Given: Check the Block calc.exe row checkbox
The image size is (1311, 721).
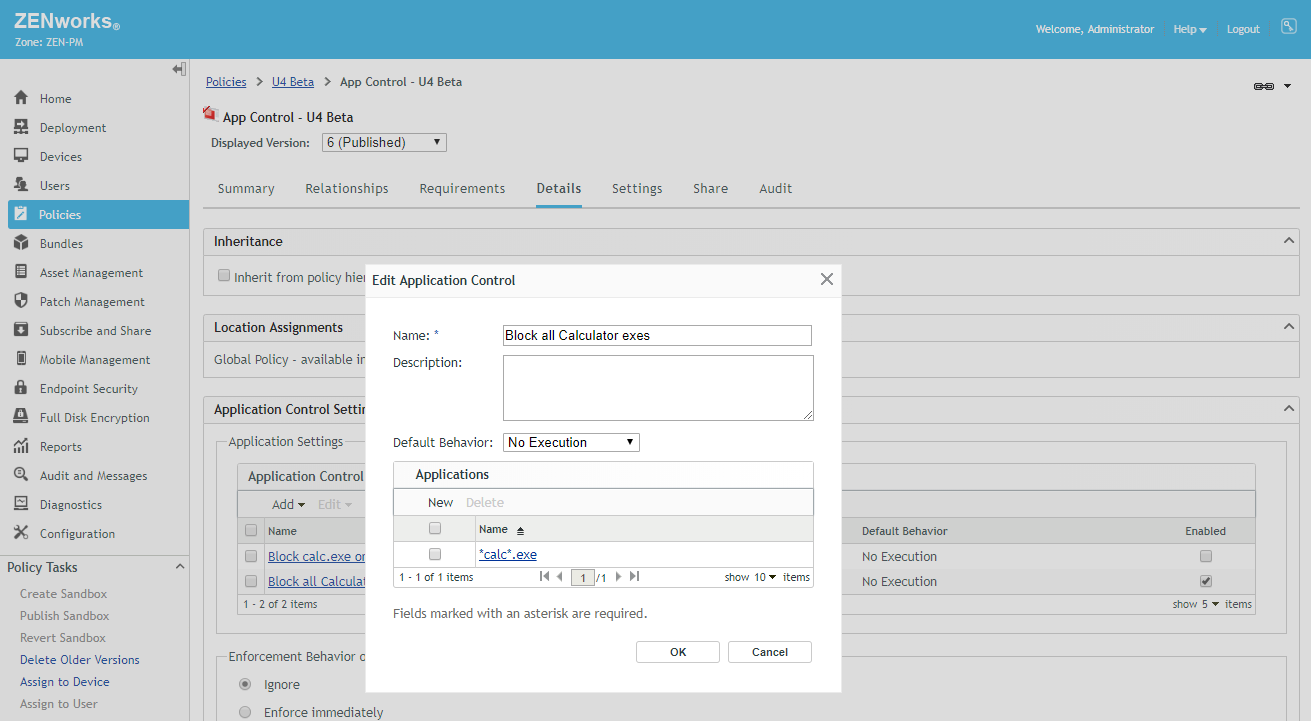Looking at the screenshot, I should pos(251,556).
